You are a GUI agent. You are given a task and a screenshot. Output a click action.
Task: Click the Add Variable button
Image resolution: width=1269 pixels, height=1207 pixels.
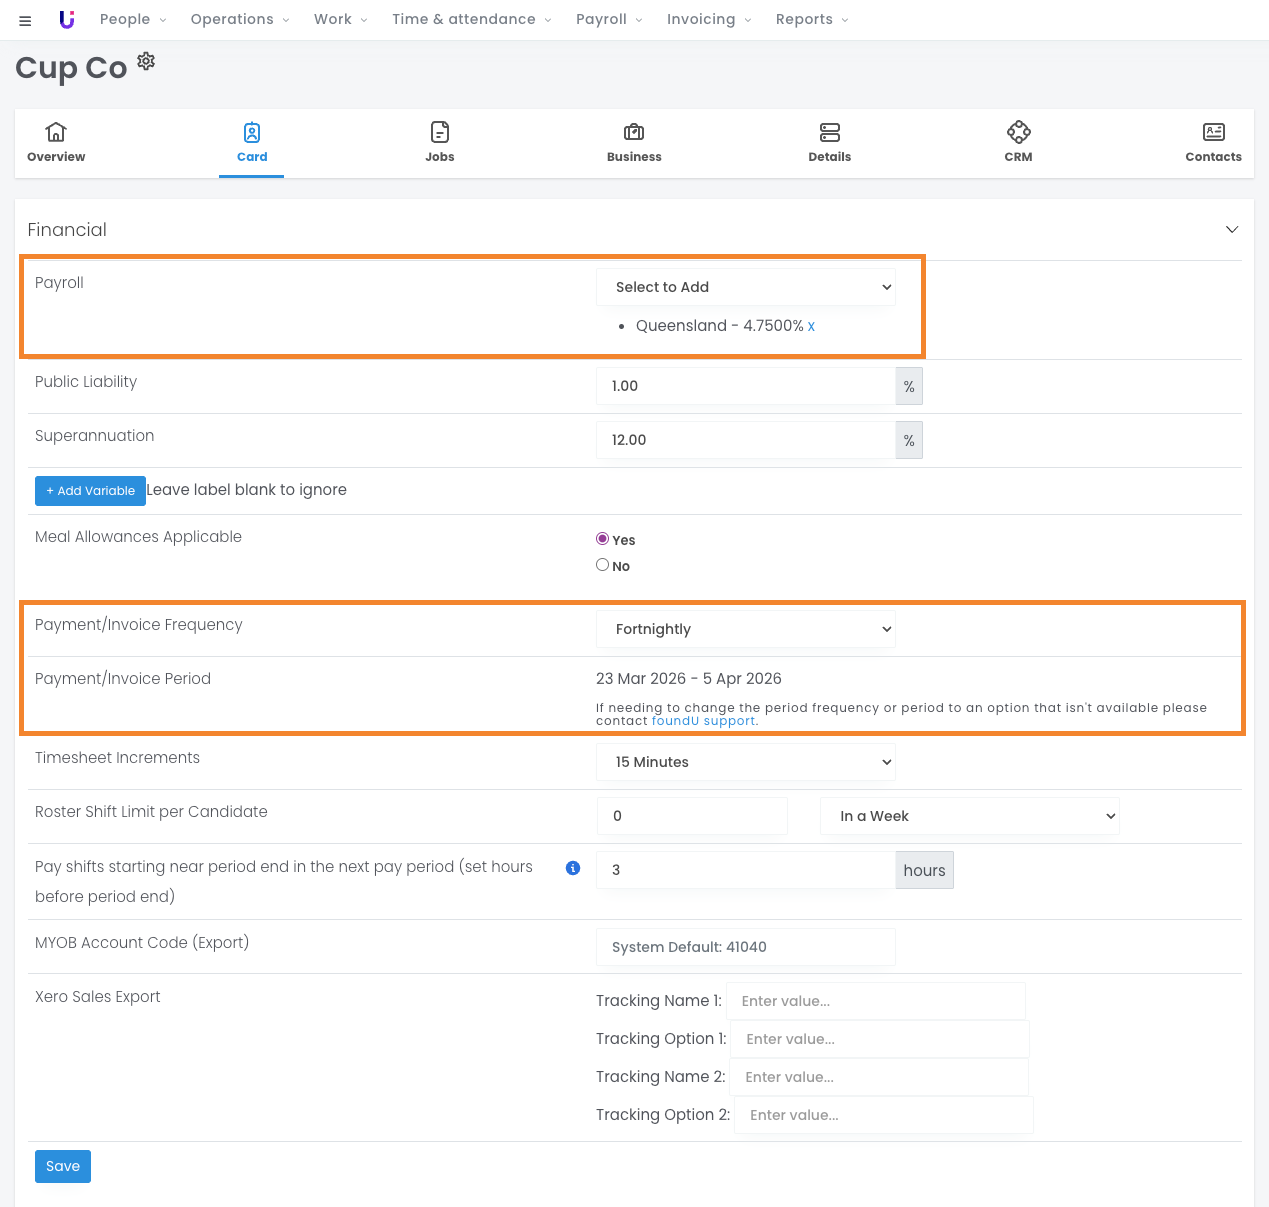coord(90,491)
